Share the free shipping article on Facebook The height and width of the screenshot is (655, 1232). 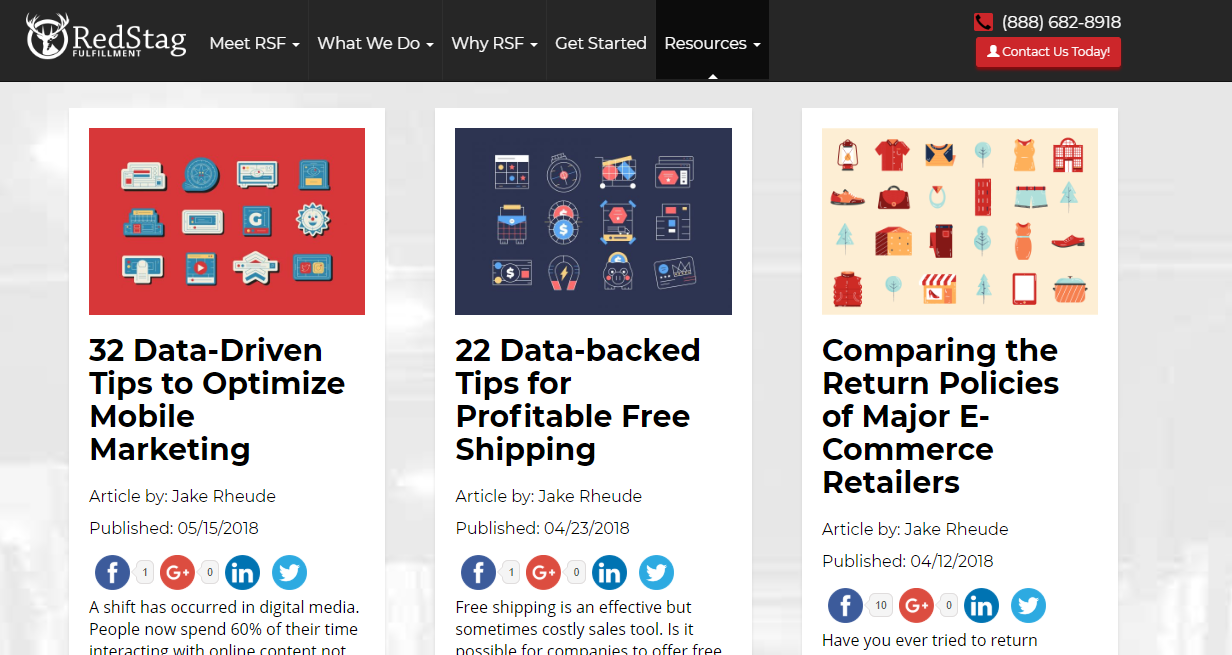[478, 573]
